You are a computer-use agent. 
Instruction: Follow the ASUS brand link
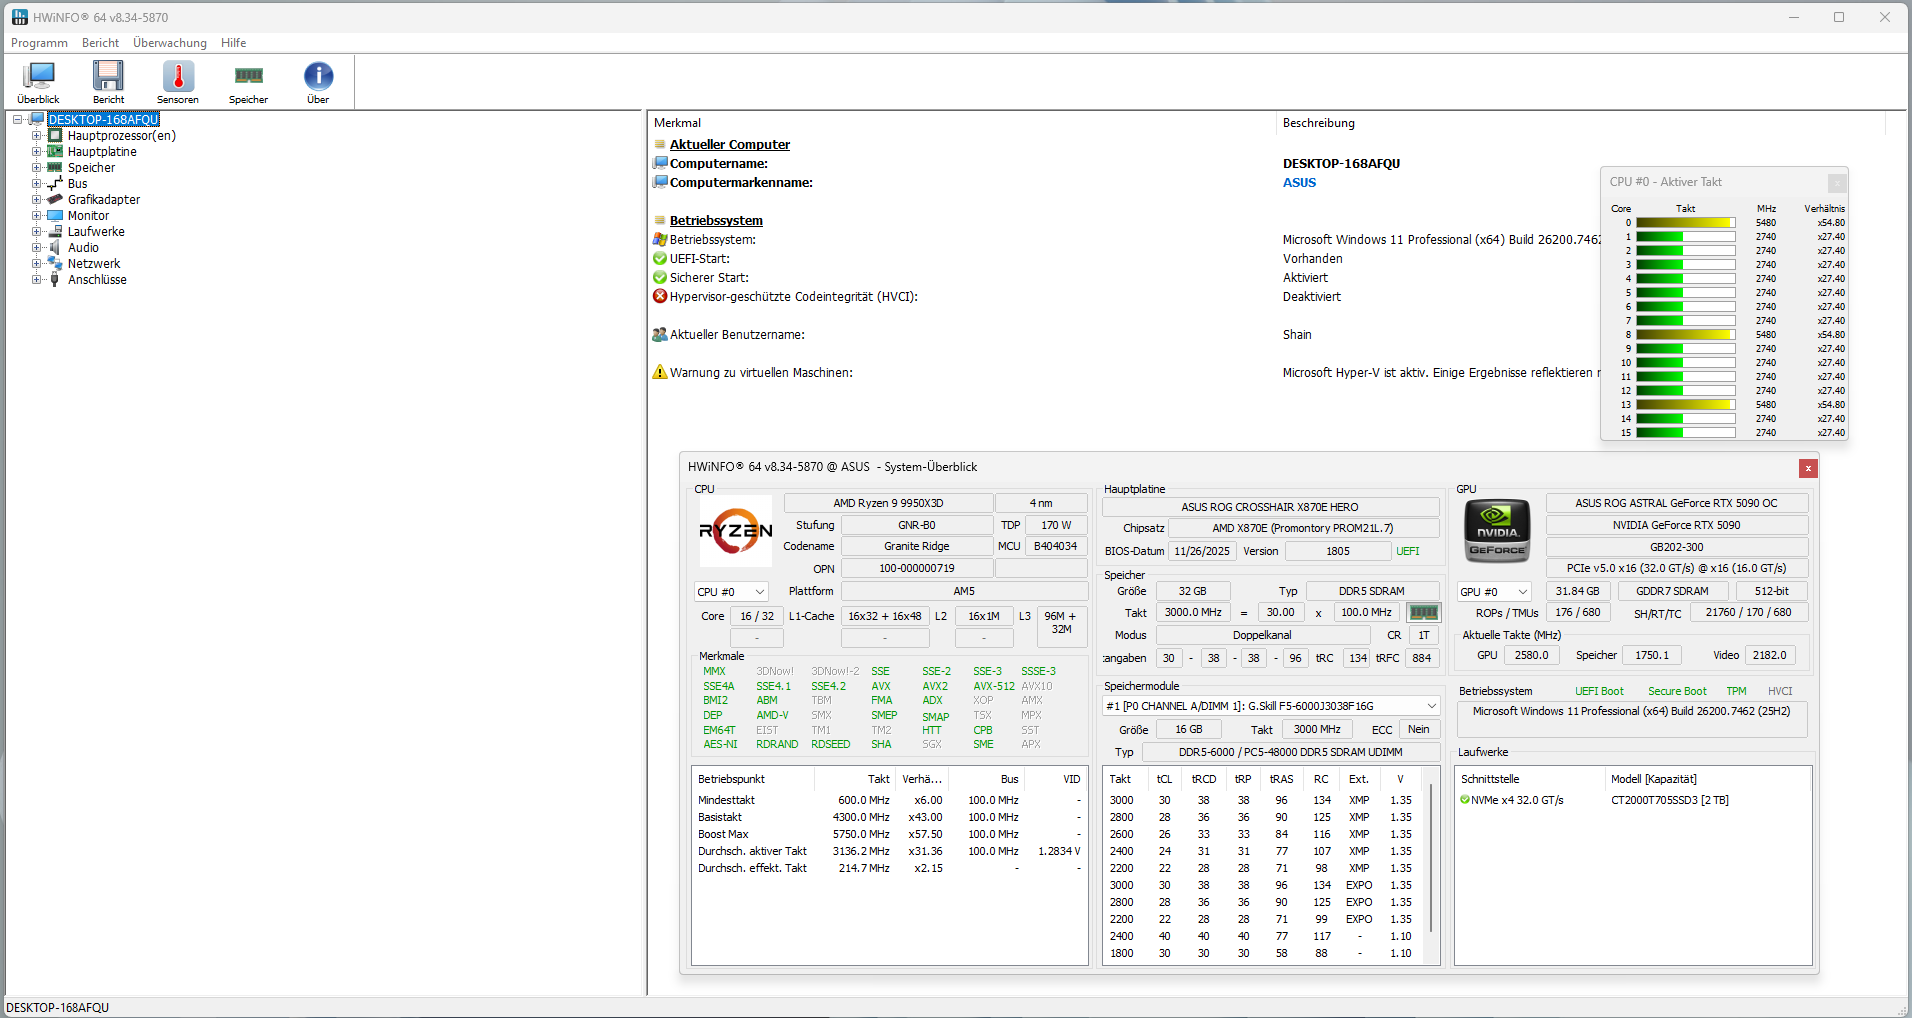click(x=1299, y=183)
